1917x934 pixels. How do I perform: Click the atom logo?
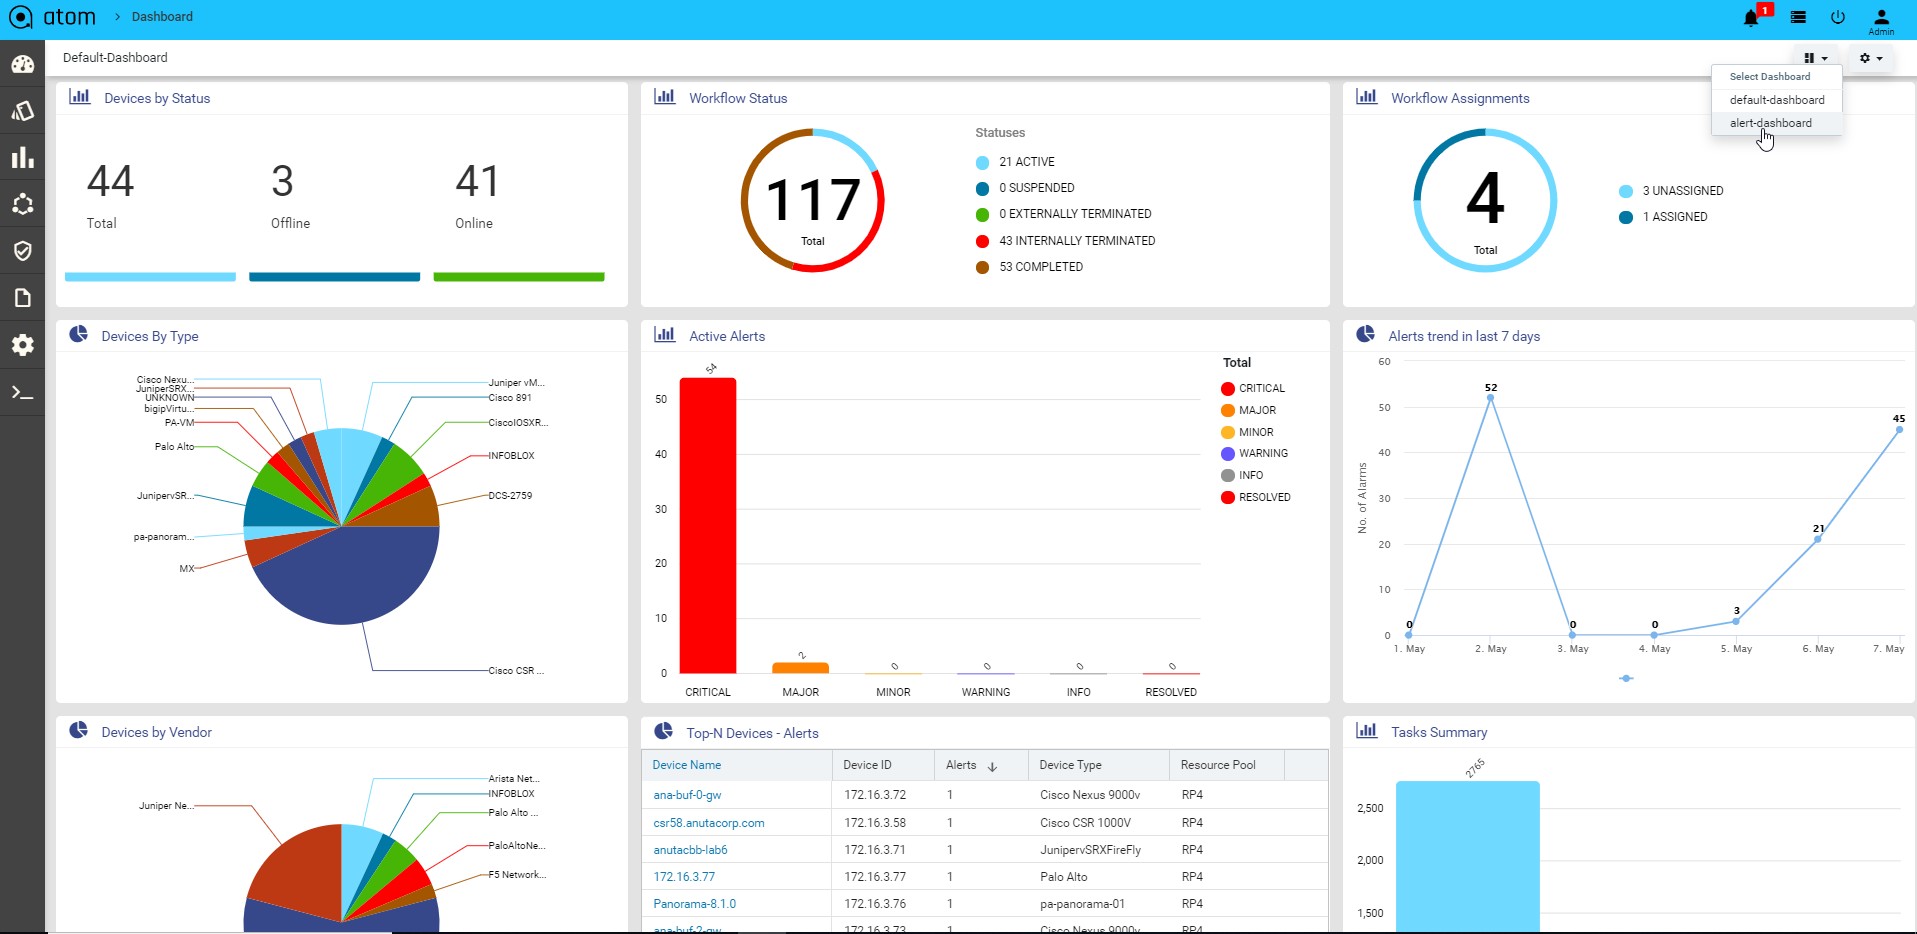pos(52,17)
